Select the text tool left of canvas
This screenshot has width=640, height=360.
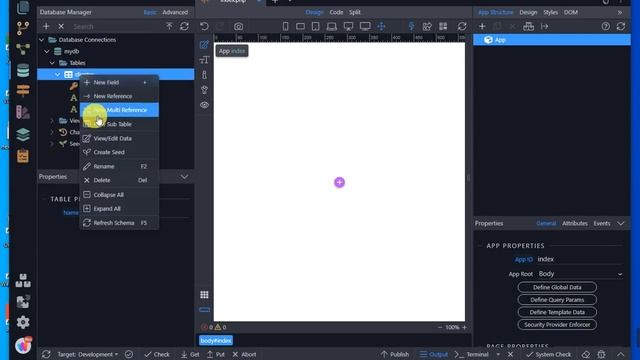point(204,60)
